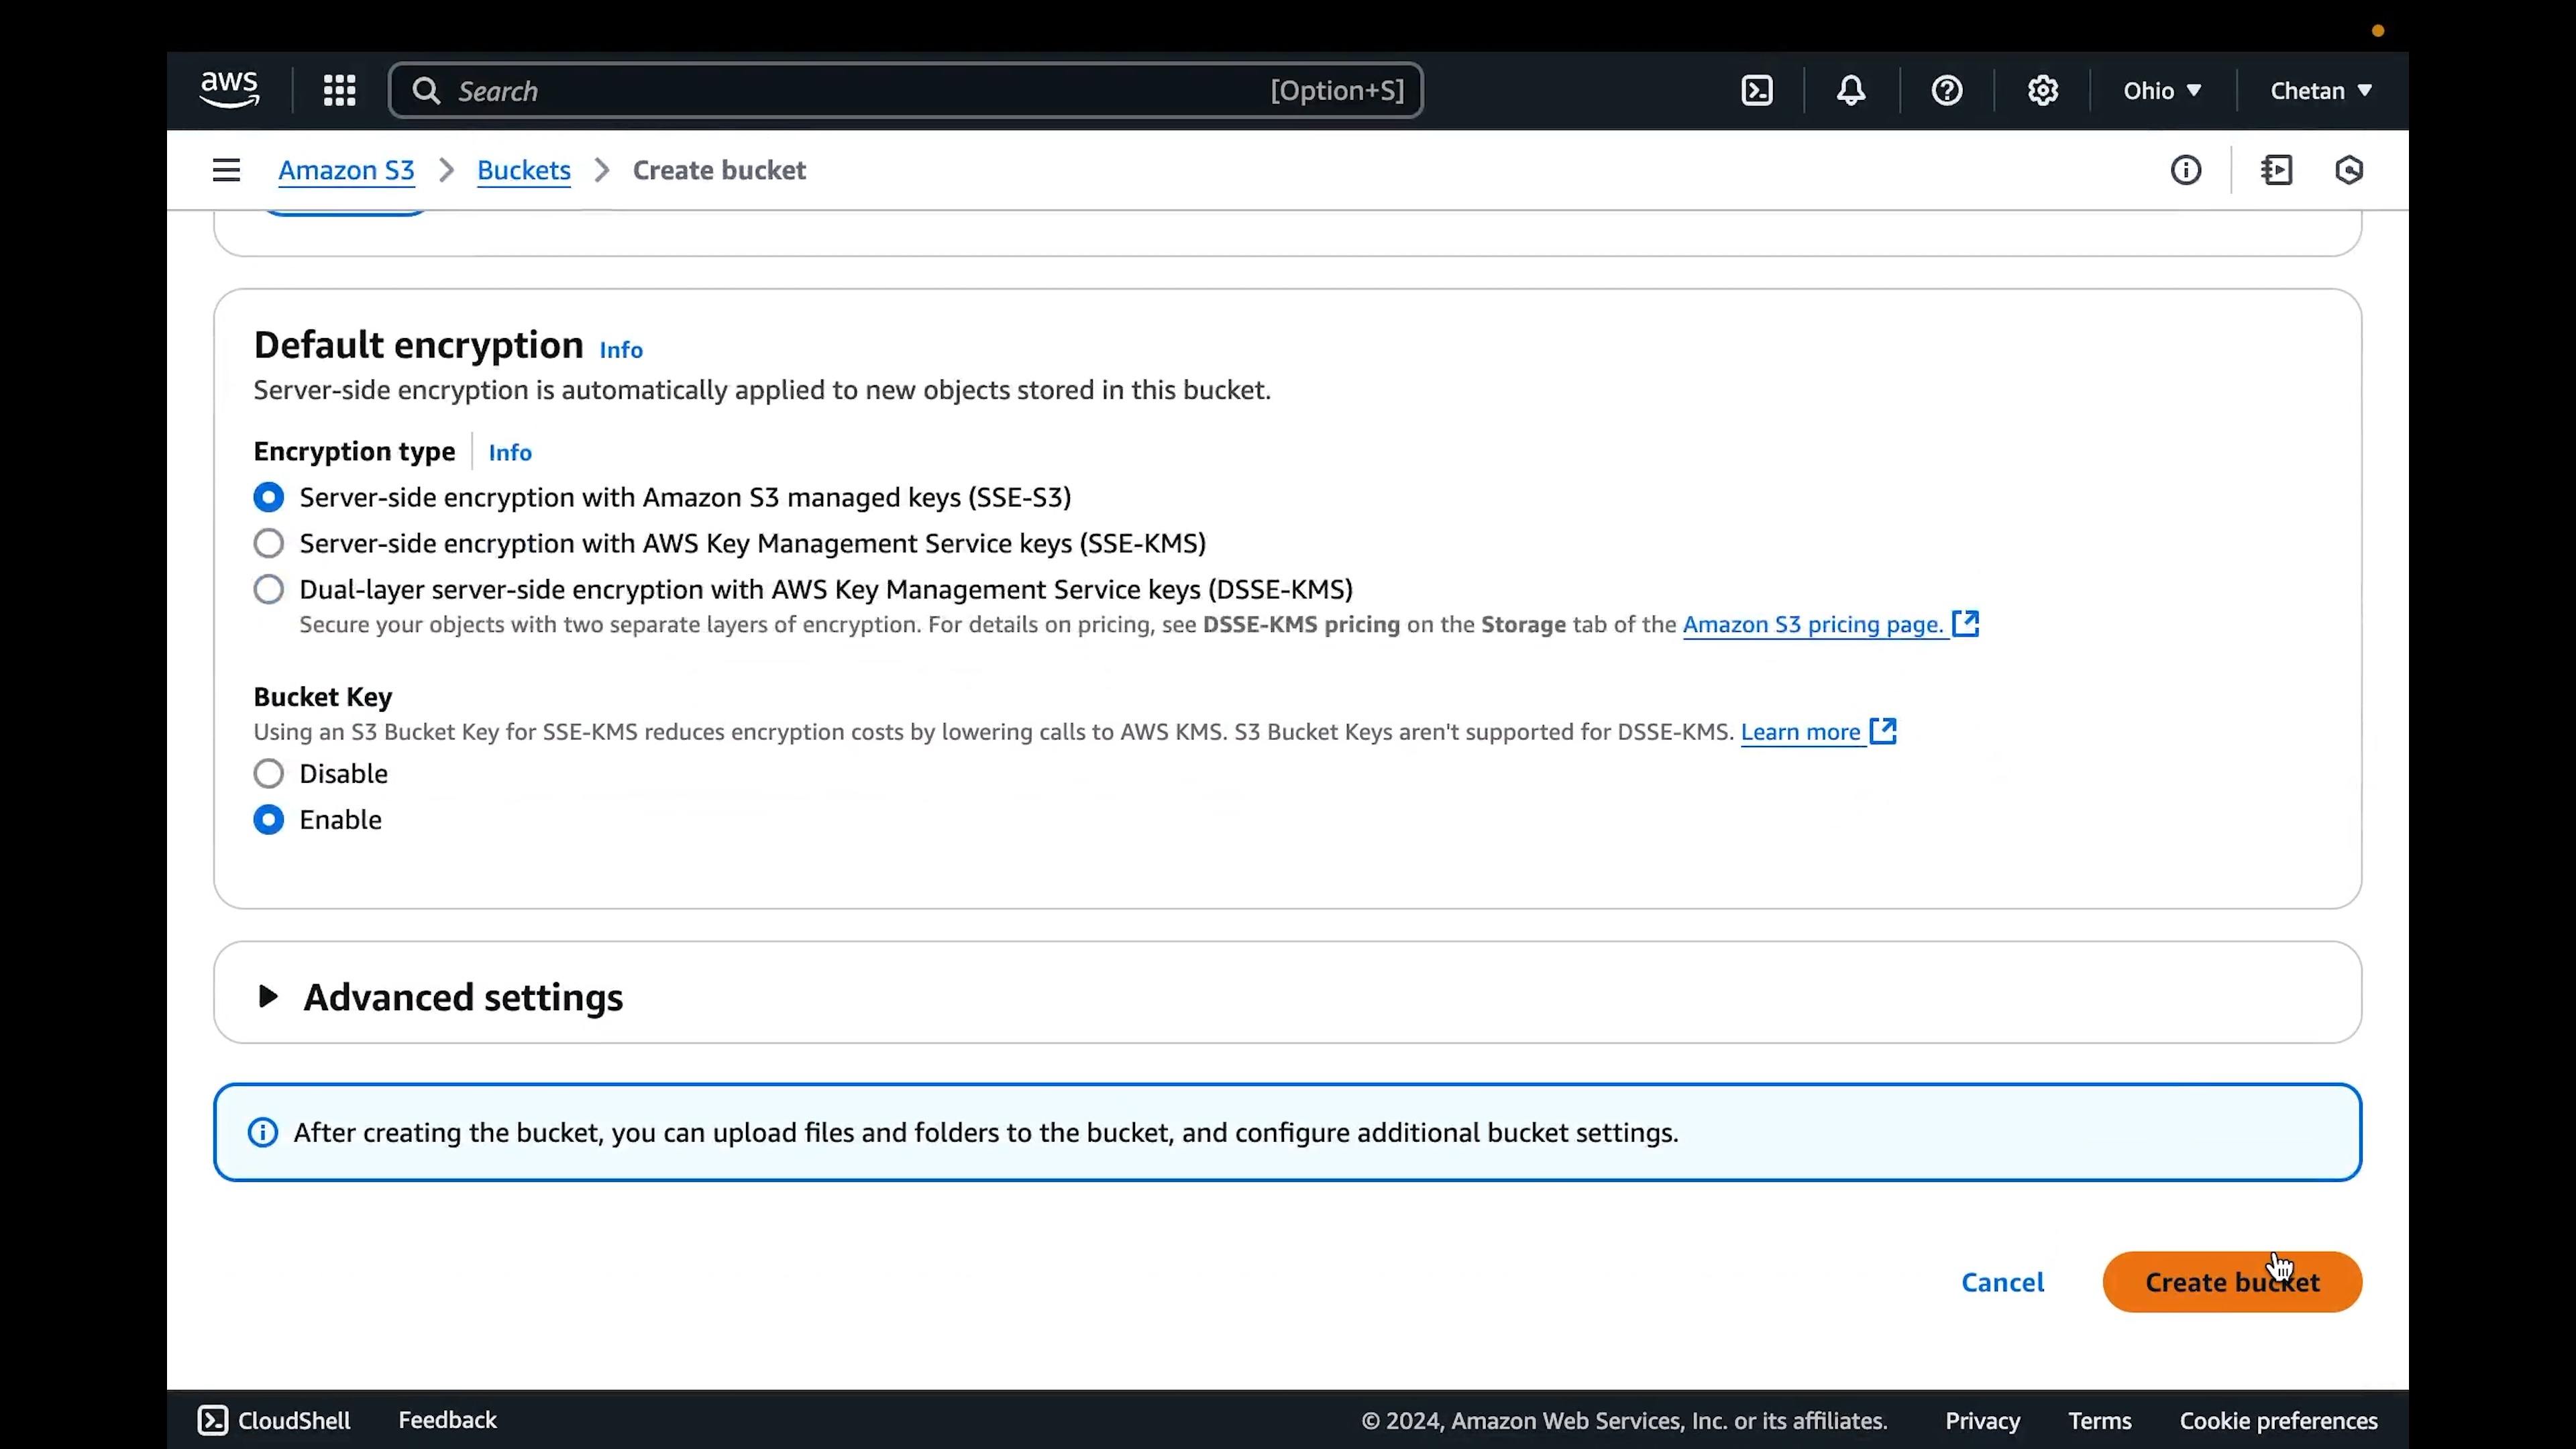
Task: Open the settings gear icon
Action: tap(2042, 90)
